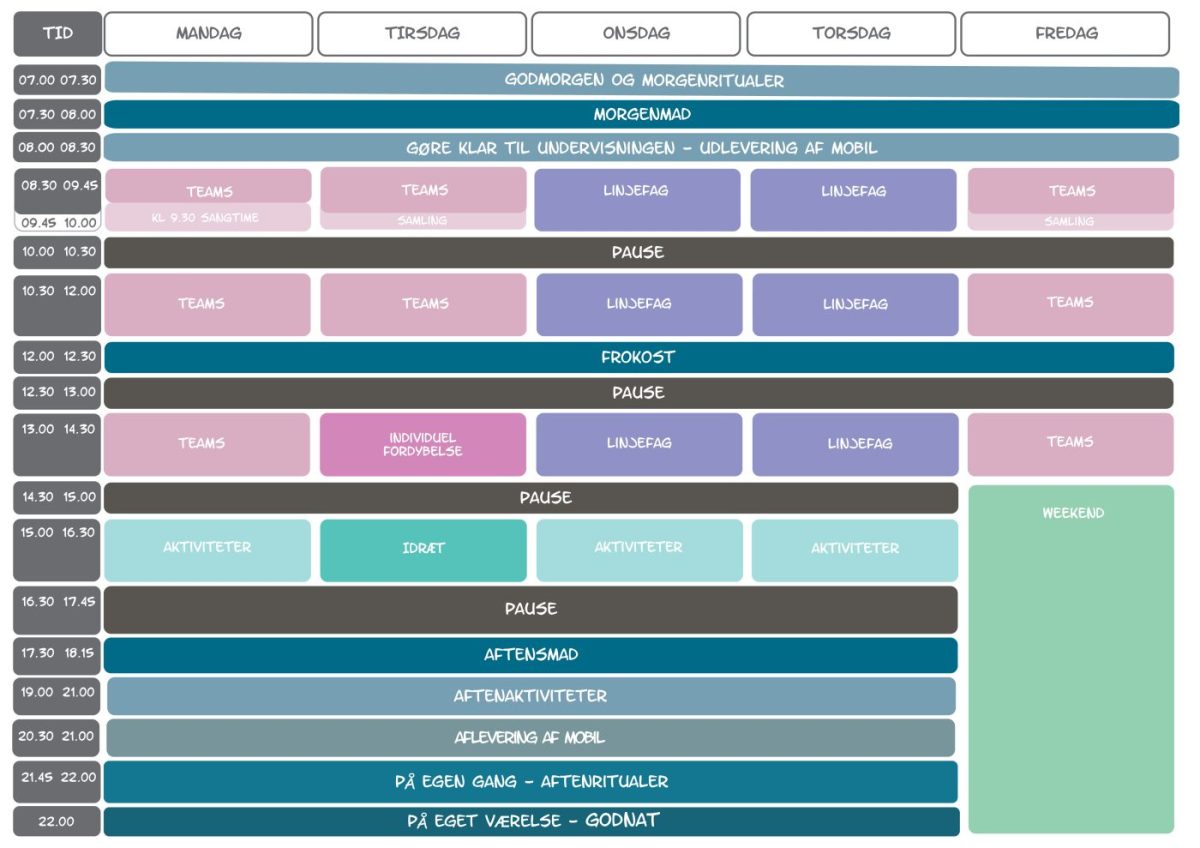Click the TID header cell
1200x848 pixels.
(57, 34)
